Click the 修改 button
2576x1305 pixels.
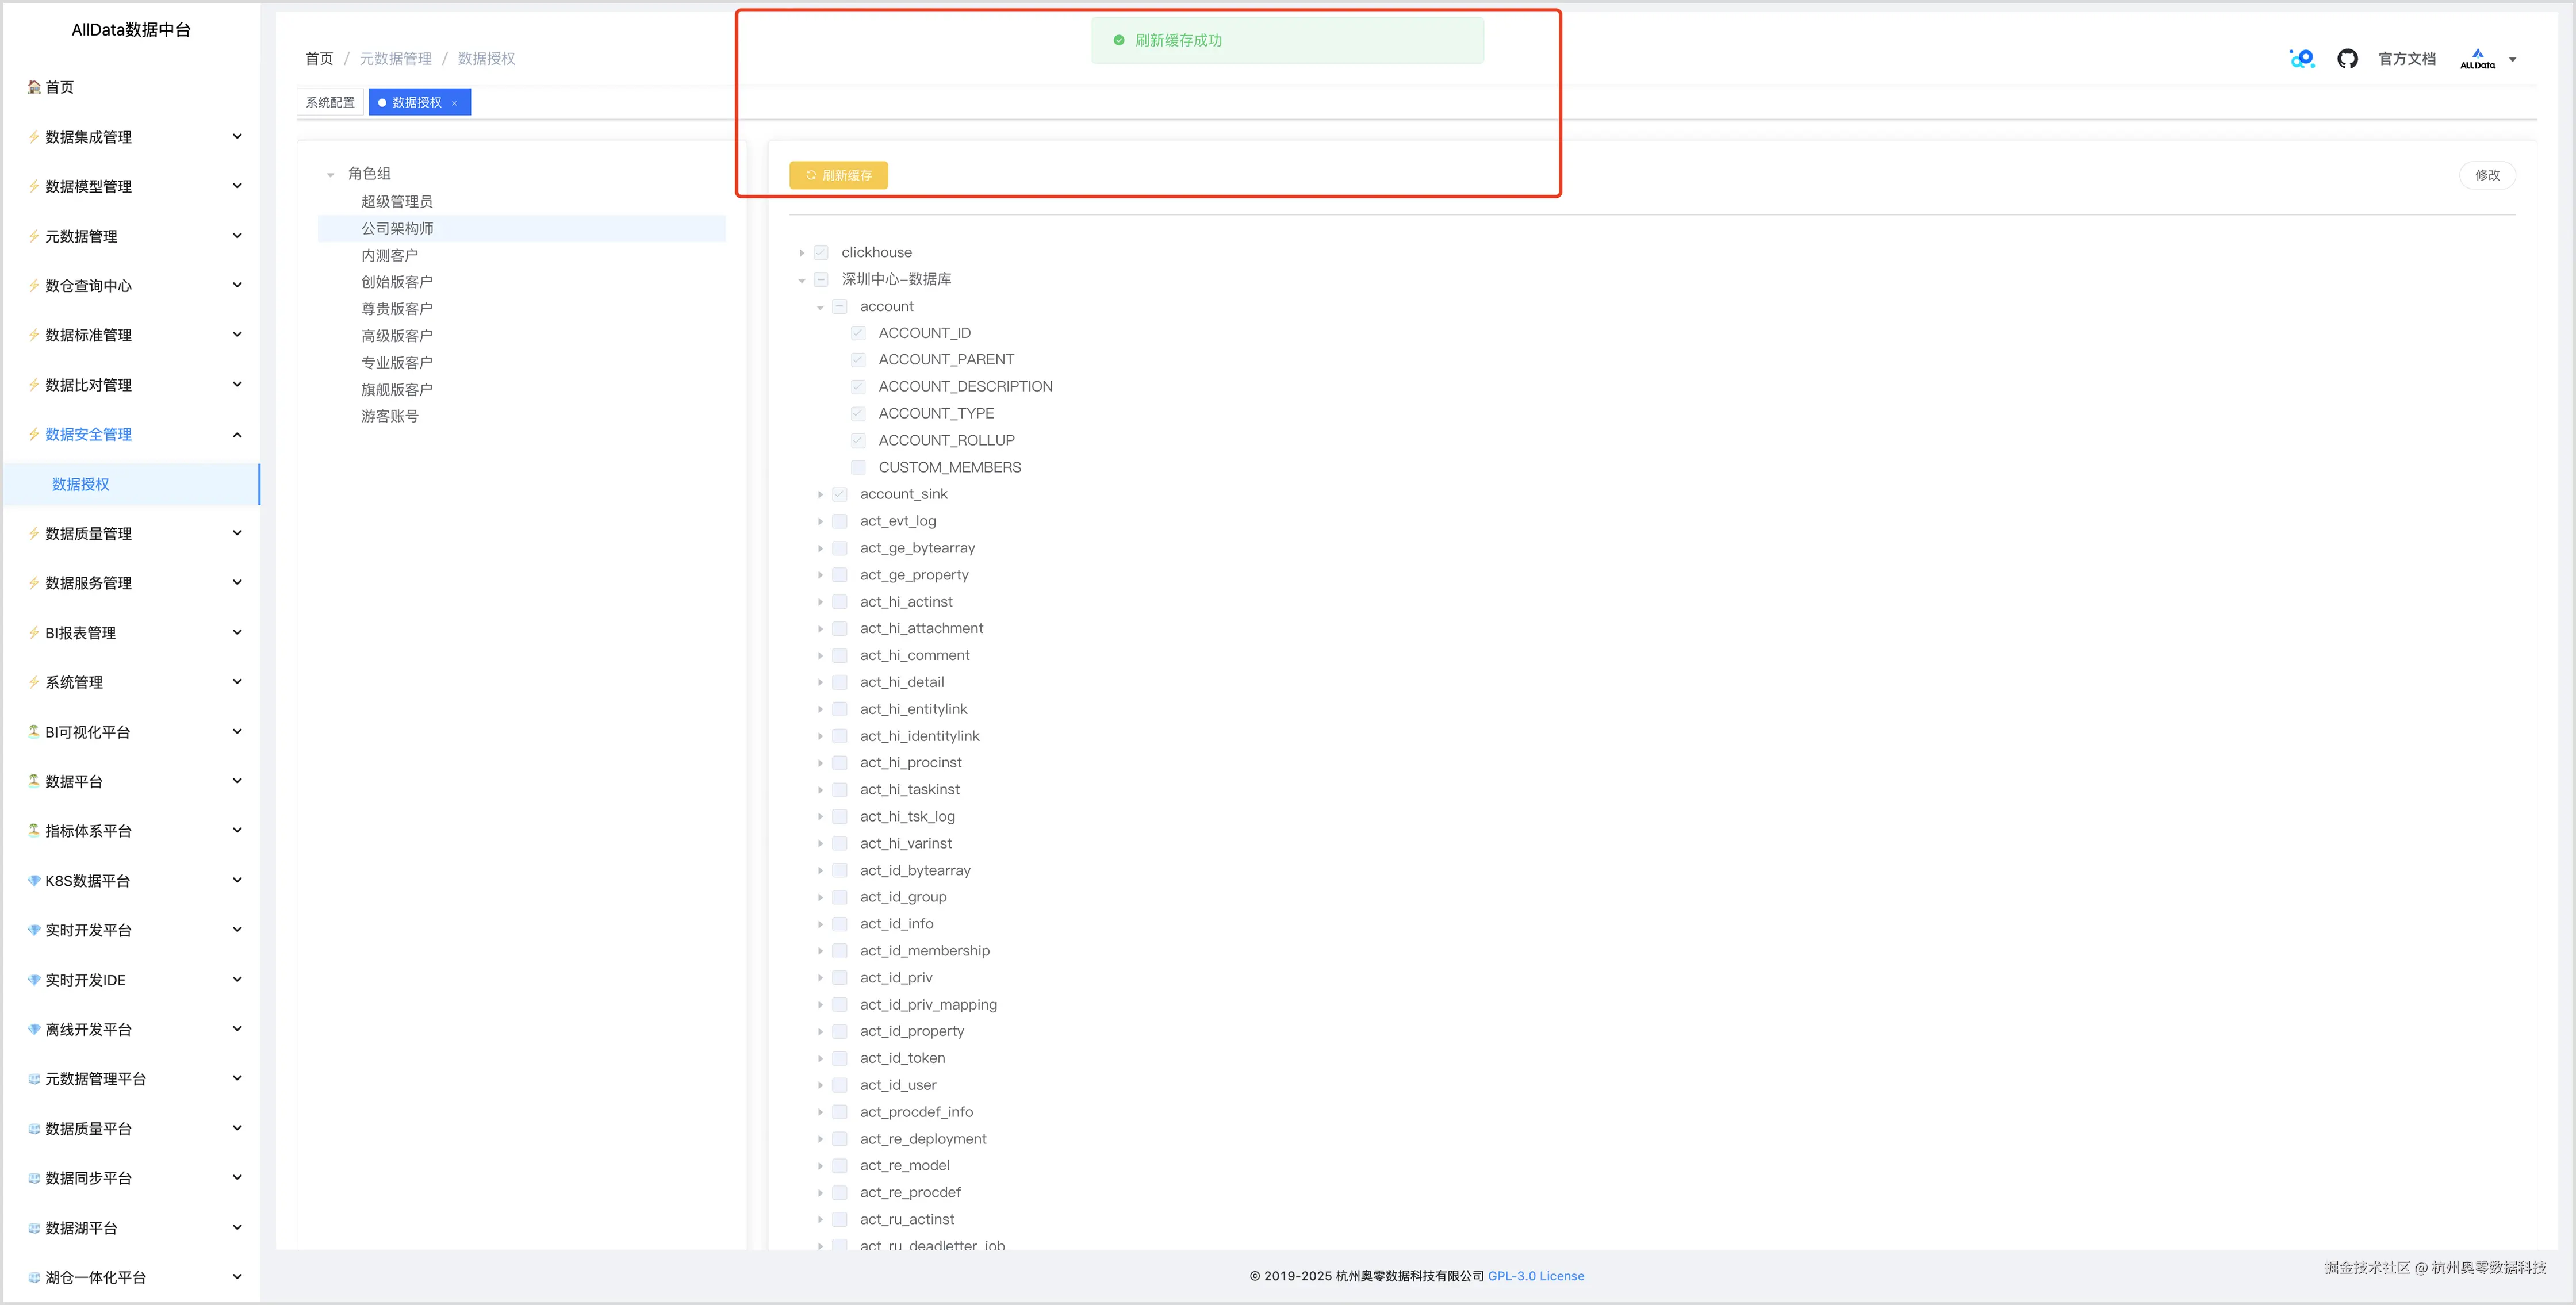pos(2487,175)
